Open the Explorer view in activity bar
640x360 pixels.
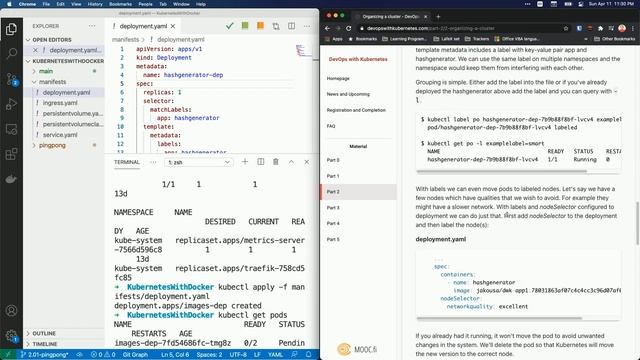(11, 29)
